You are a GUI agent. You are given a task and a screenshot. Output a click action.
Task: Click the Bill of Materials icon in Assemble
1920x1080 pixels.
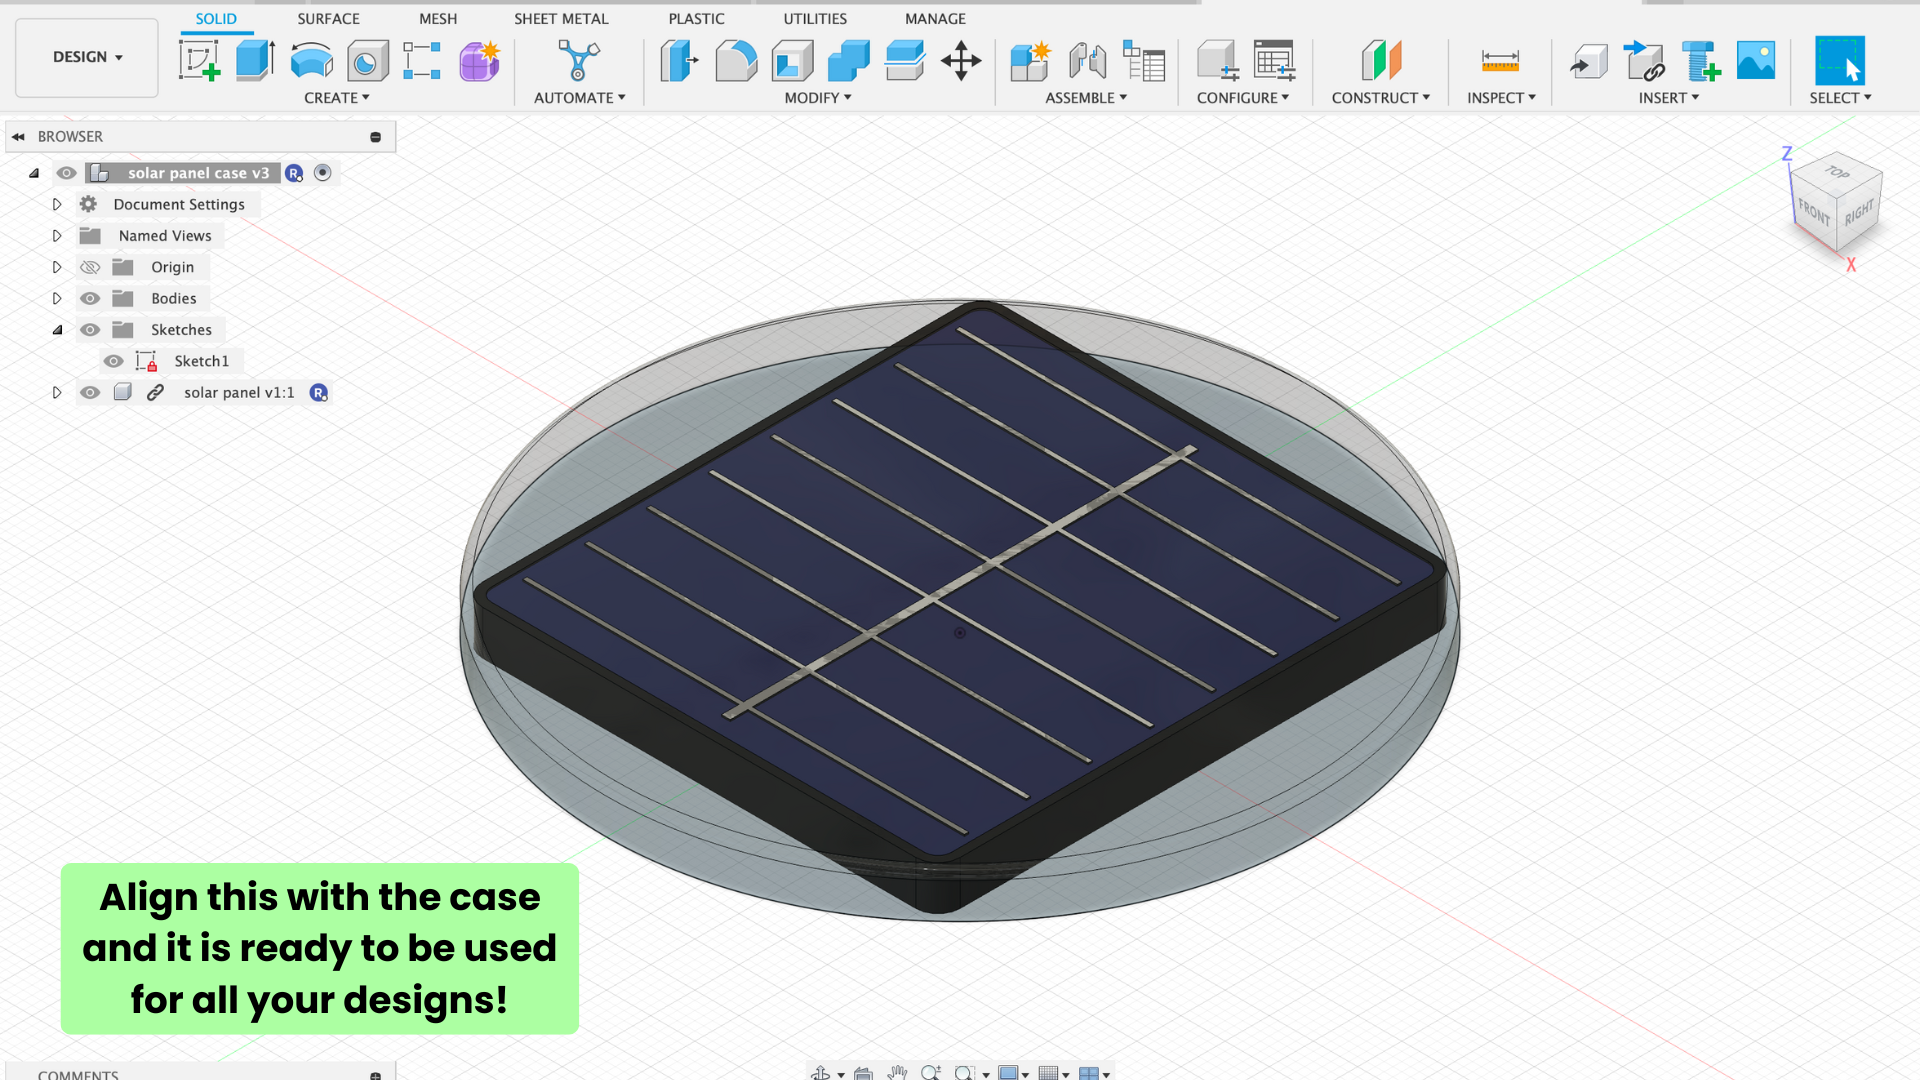(x=1144, y=61)
